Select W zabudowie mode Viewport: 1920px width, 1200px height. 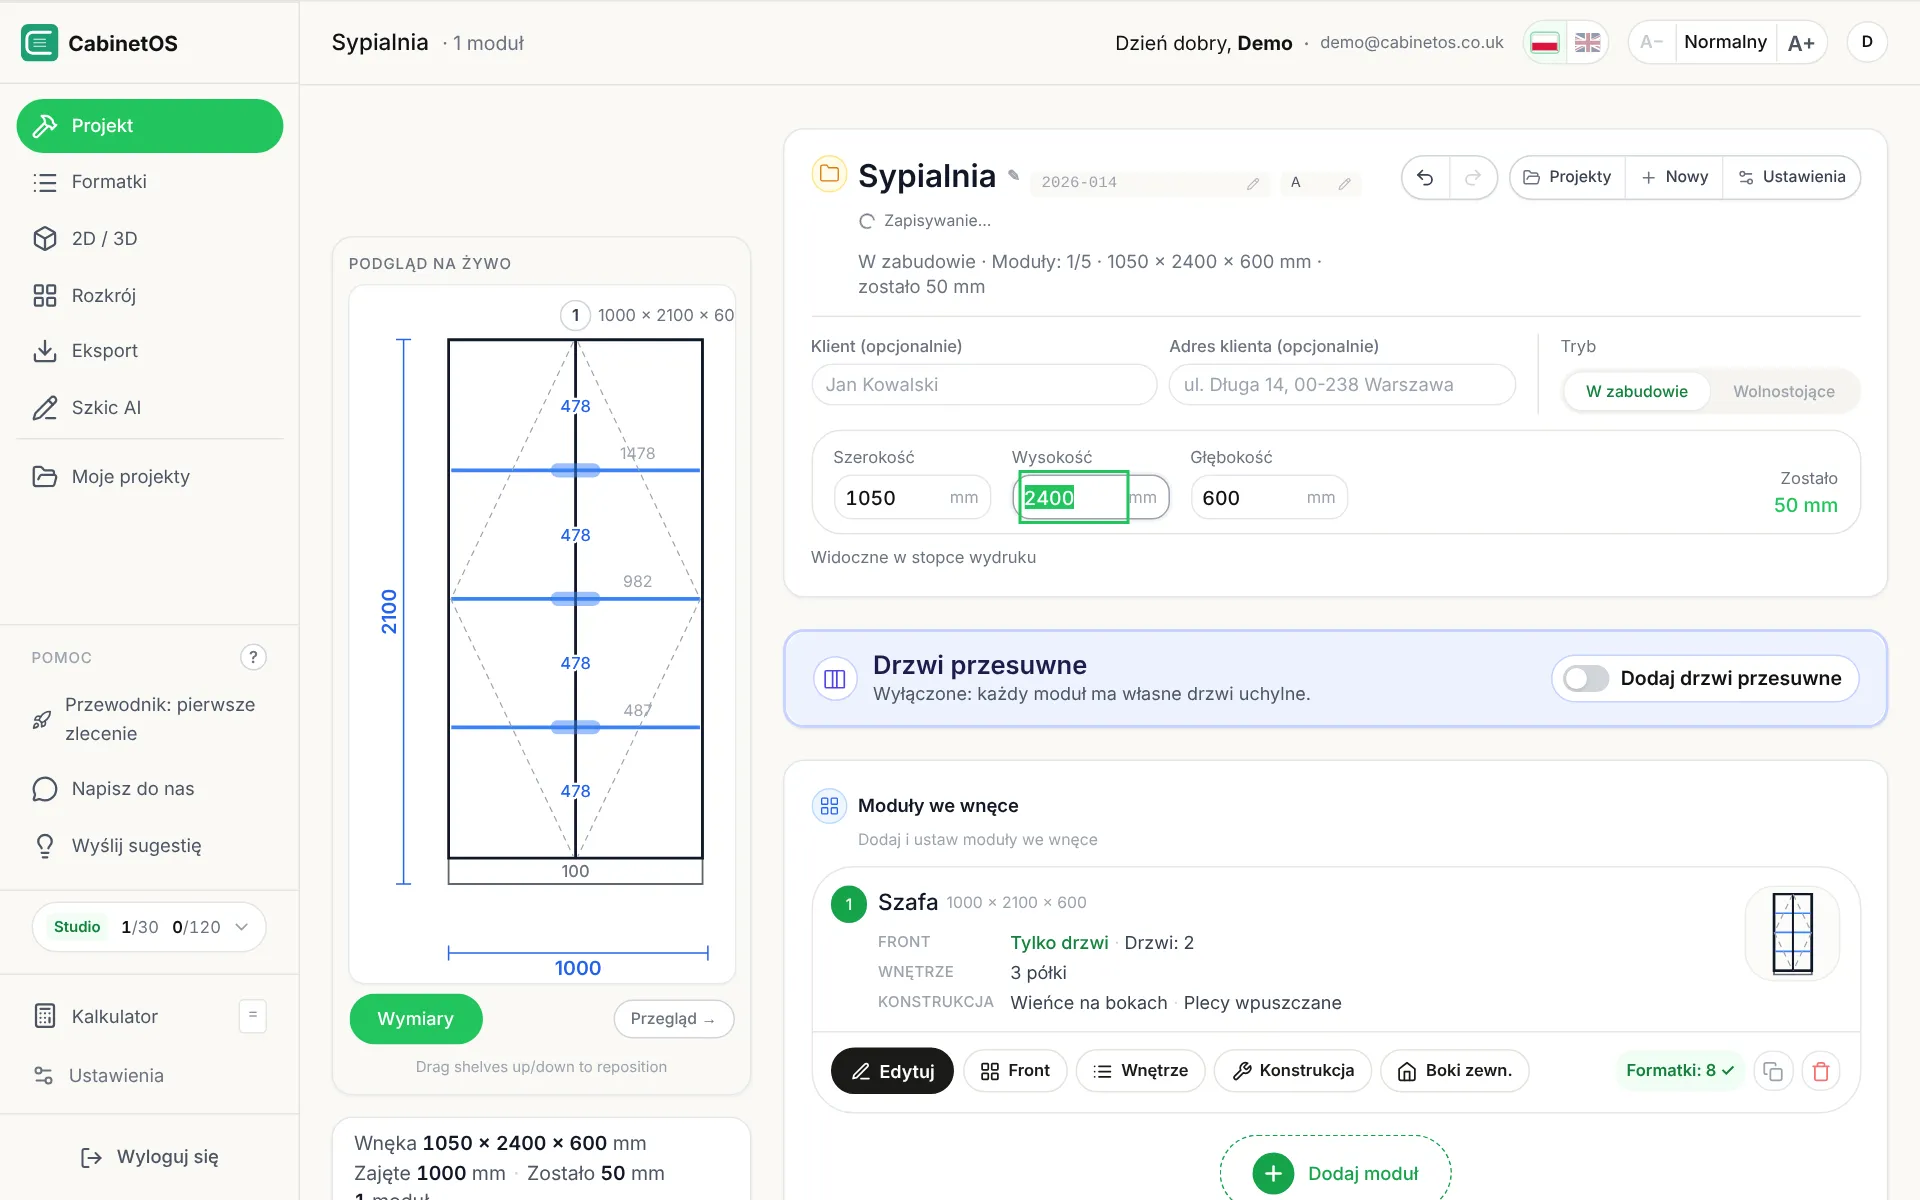point(1637,391)
